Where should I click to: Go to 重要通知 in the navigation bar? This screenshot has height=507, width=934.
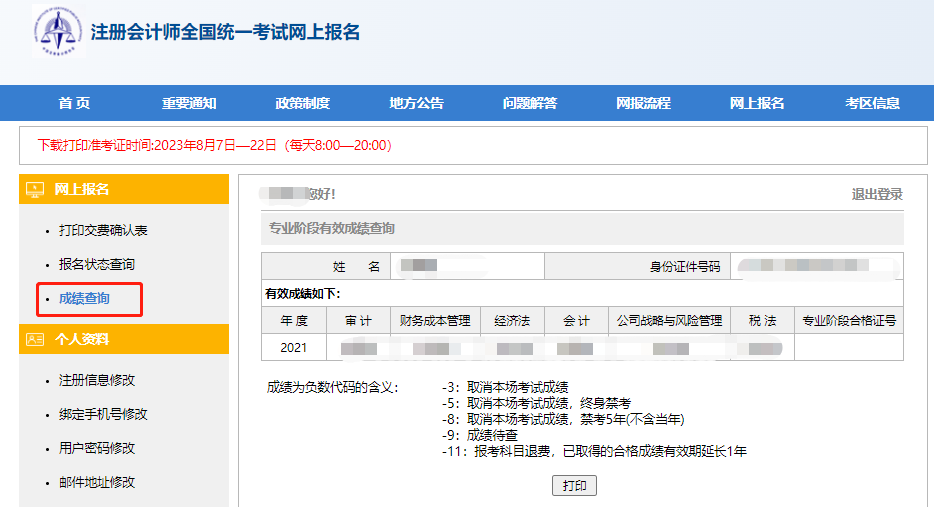coord(189,103)
